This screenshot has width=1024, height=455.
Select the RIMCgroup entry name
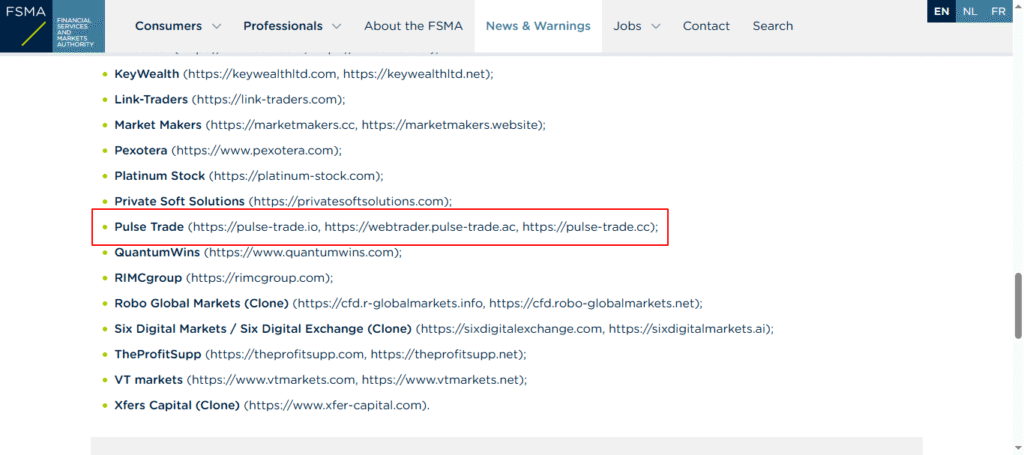point(148,277)
